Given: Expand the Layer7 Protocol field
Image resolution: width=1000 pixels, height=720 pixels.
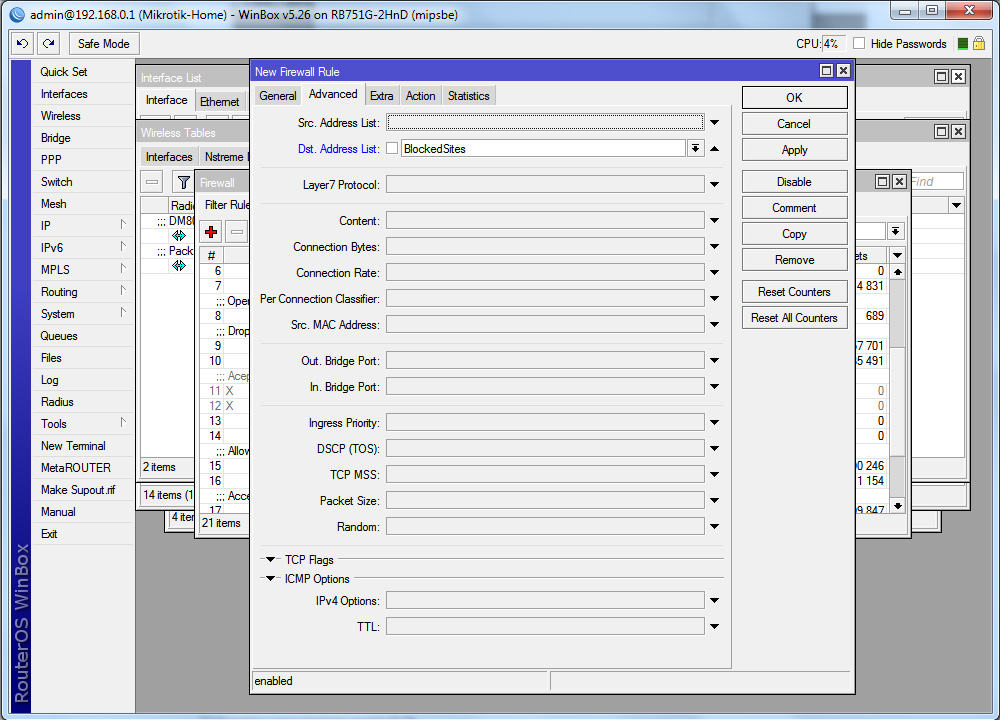Looking at the screenshot, I should (x=715, y=184).
